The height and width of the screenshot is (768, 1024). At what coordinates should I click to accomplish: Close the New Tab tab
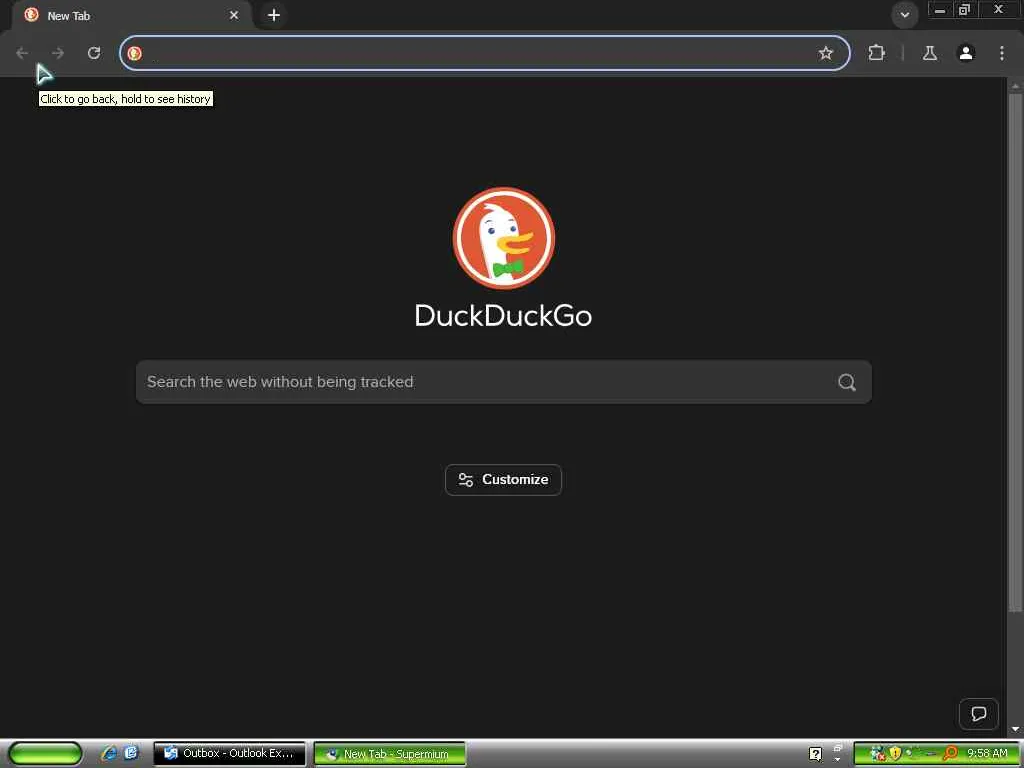pyautogui.click(x=234, y=15)
